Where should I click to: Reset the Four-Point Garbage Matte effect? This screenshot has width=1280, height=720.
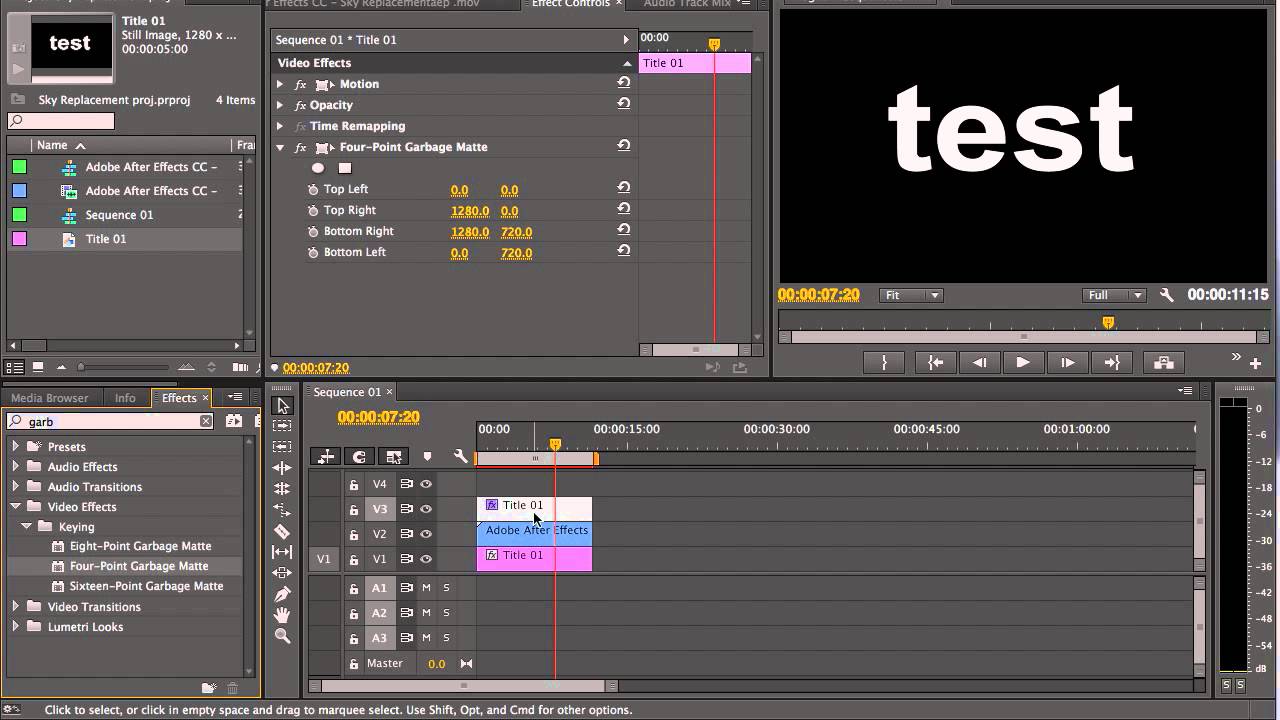[x=624, y=146]
